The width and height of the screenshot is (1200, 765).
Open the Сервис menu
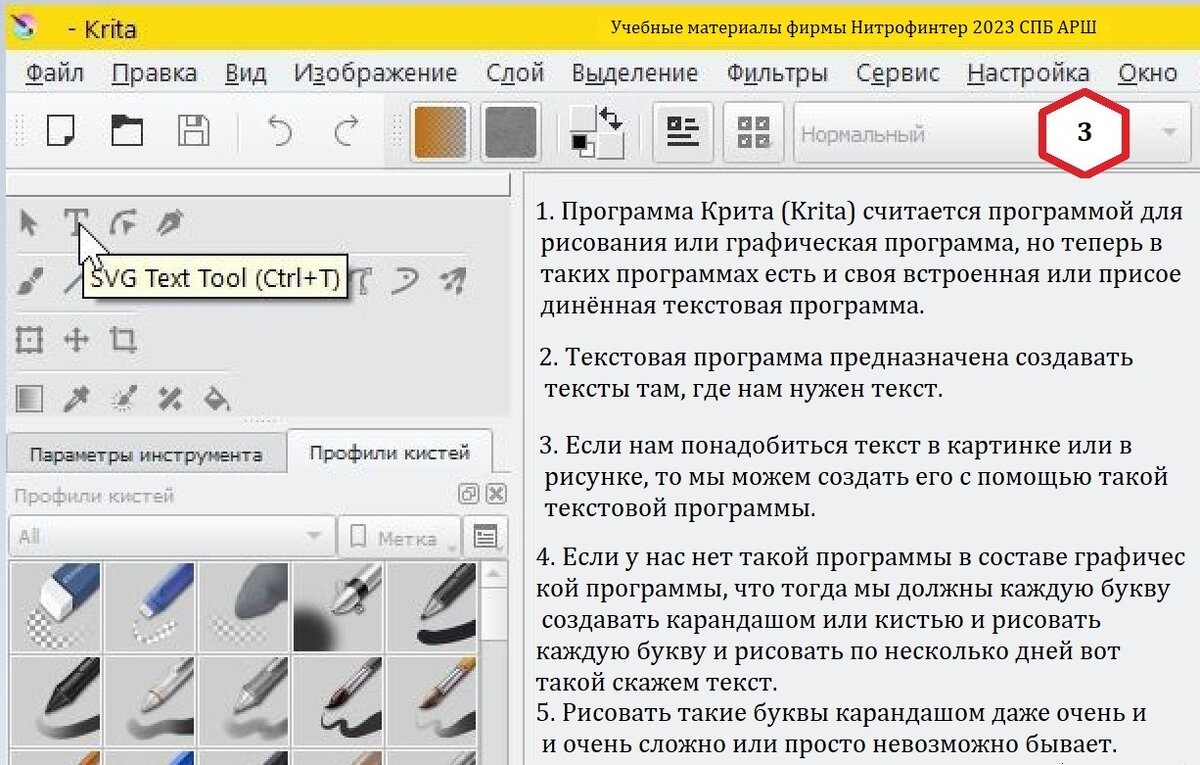[898, 73]
